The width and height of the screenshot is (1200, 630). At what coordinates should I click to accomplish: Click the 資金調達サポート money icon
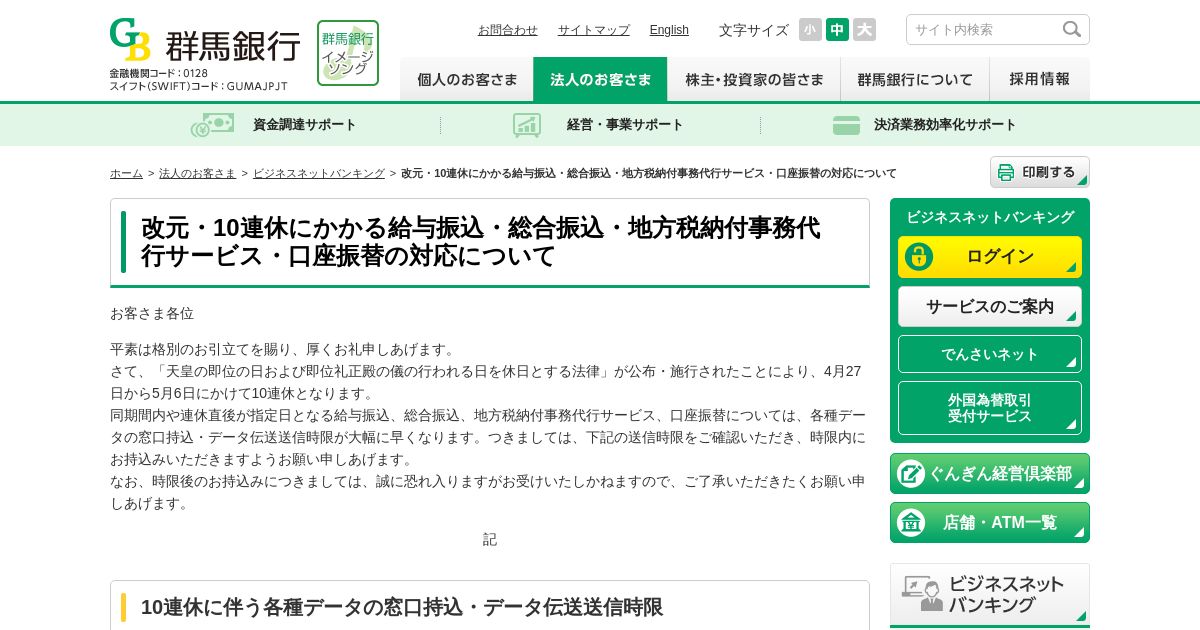[212, 125]
